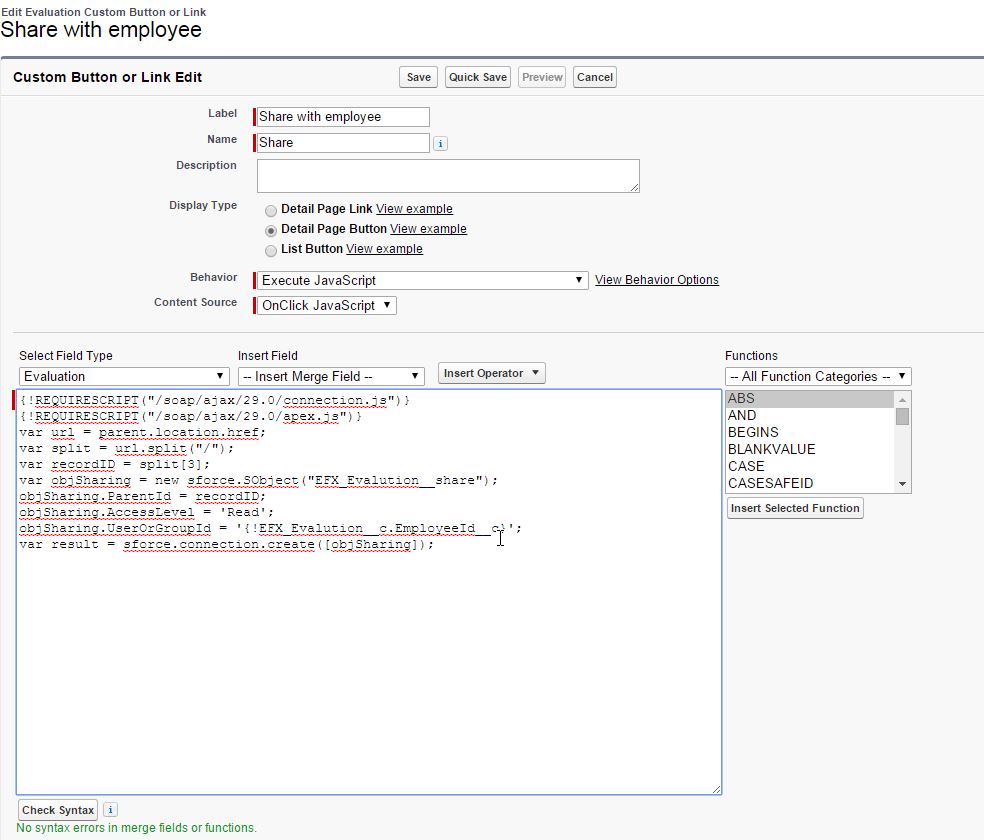
Task: Select the Detail Page Link radio button
Action: tap(271, 210)
